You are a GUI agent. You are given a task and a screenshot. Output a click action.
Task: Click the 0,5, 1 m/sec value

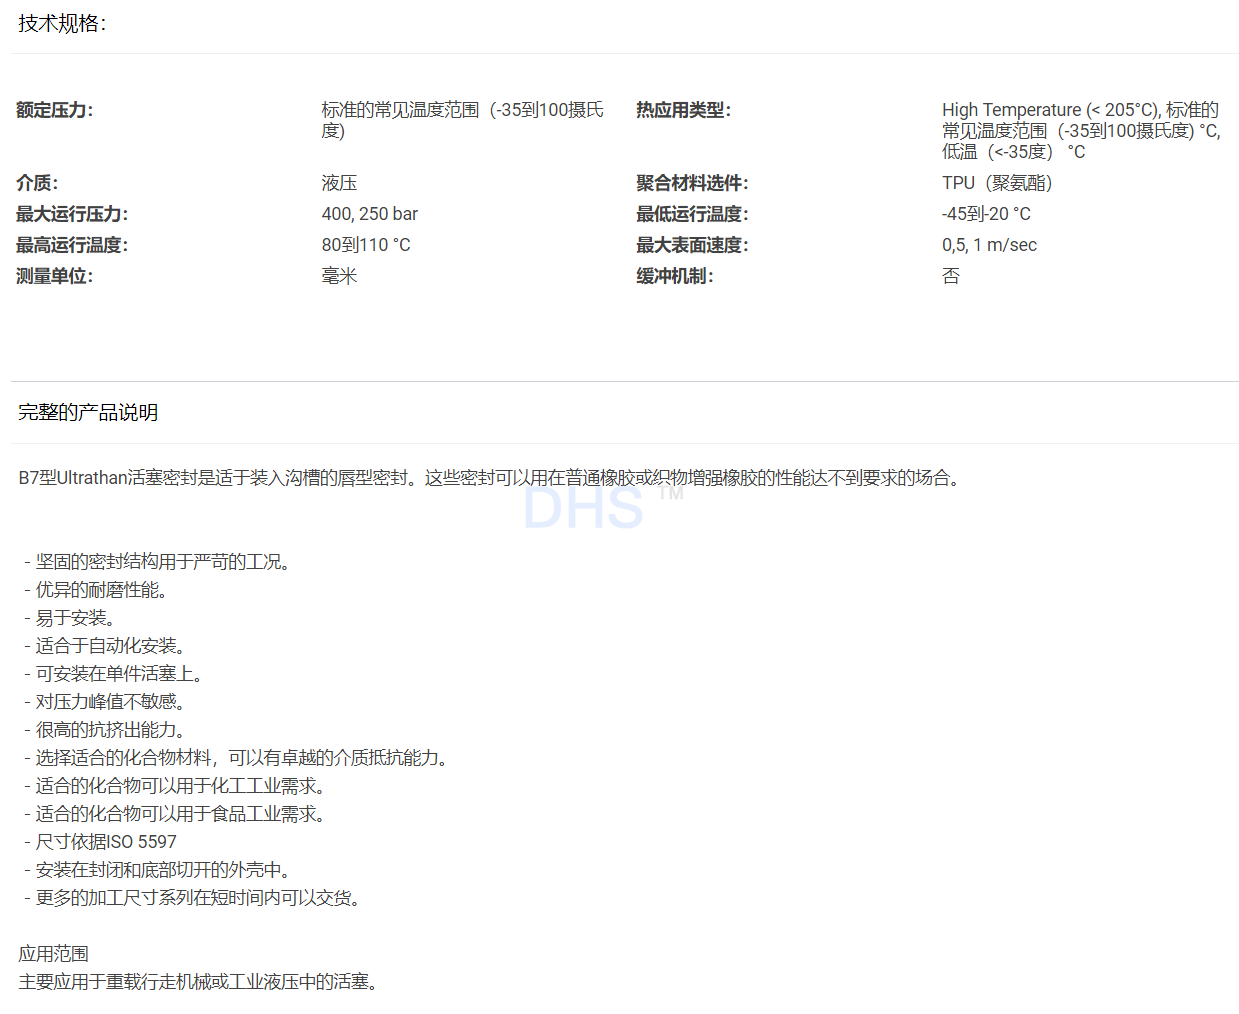point(989,245)
